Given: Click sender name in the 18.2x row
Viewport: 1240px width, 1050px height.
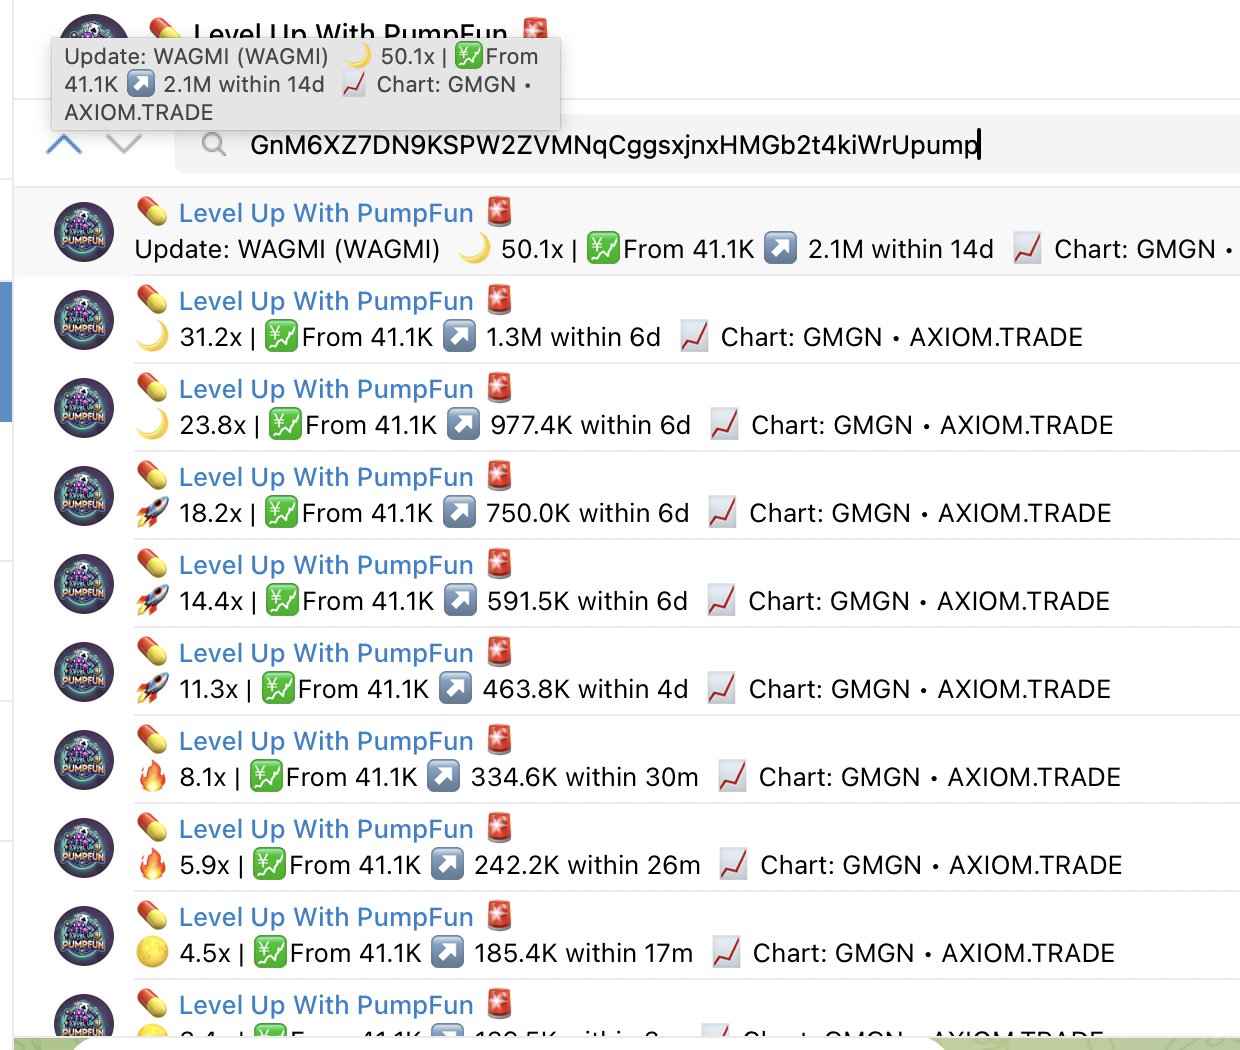Looking at the screenshot, I should tap(326, 477).
